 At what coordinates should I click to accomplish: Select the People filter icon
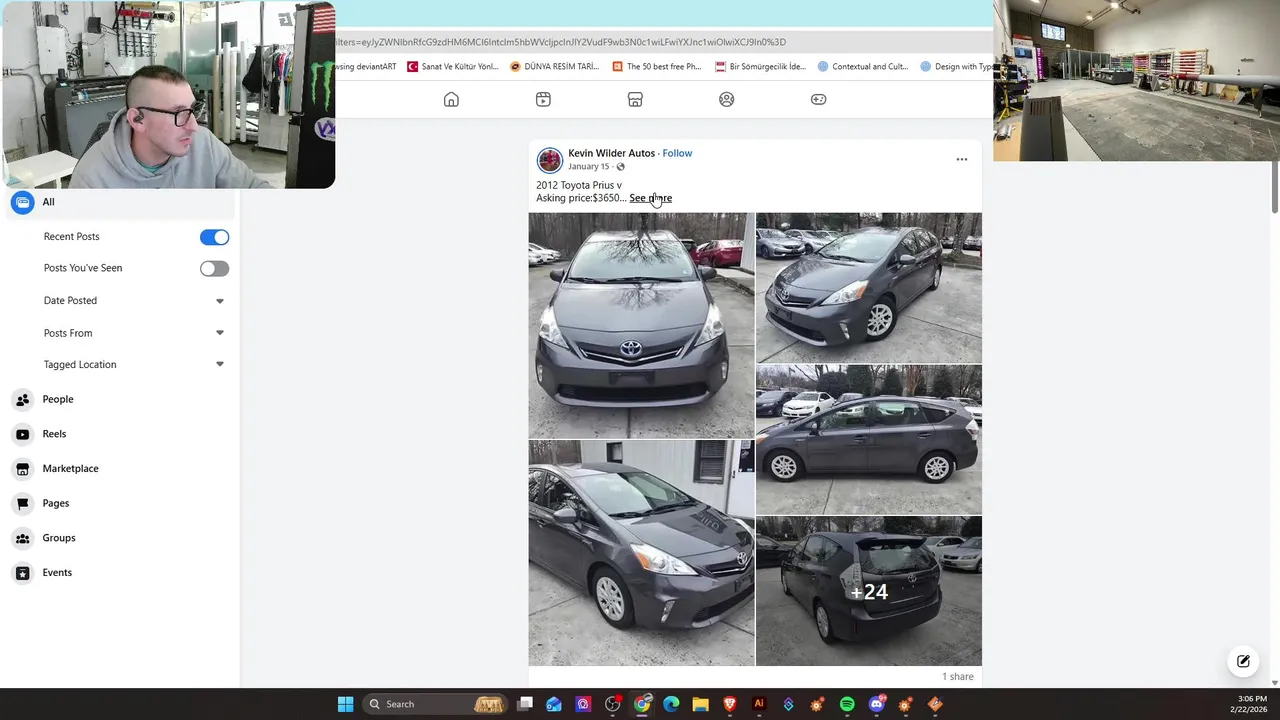[x=23, y=399]
